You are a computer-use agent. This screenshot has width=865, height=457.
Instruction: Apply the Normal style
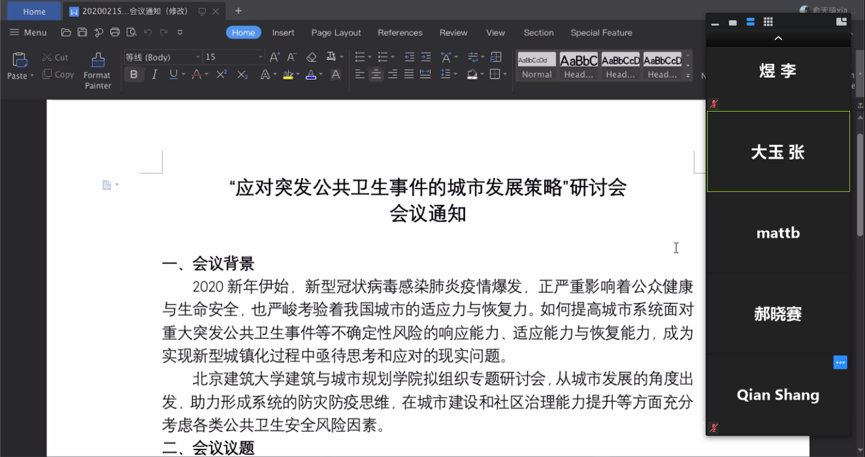click(536, 66)
